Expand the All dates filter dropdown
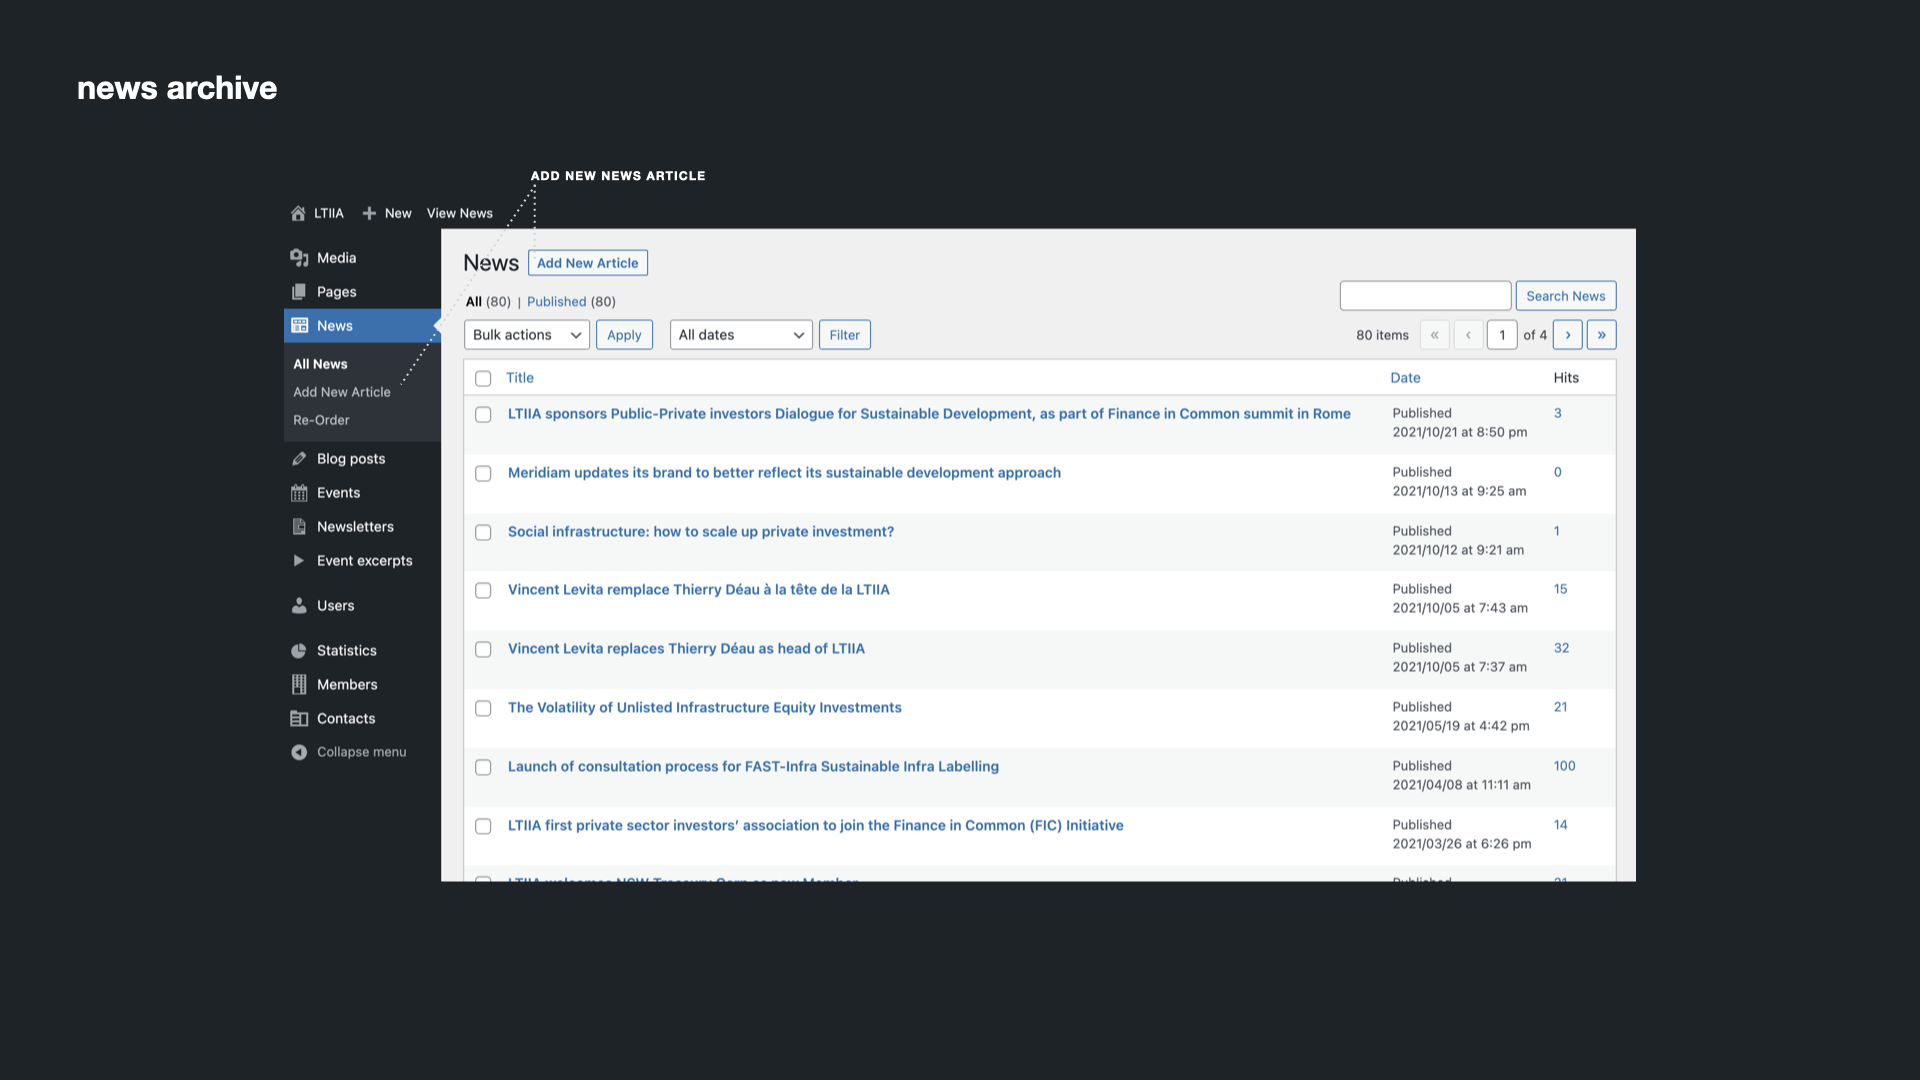This screenshot has width=1920, height=1080. pyautogui.click(x=741, y=335)
